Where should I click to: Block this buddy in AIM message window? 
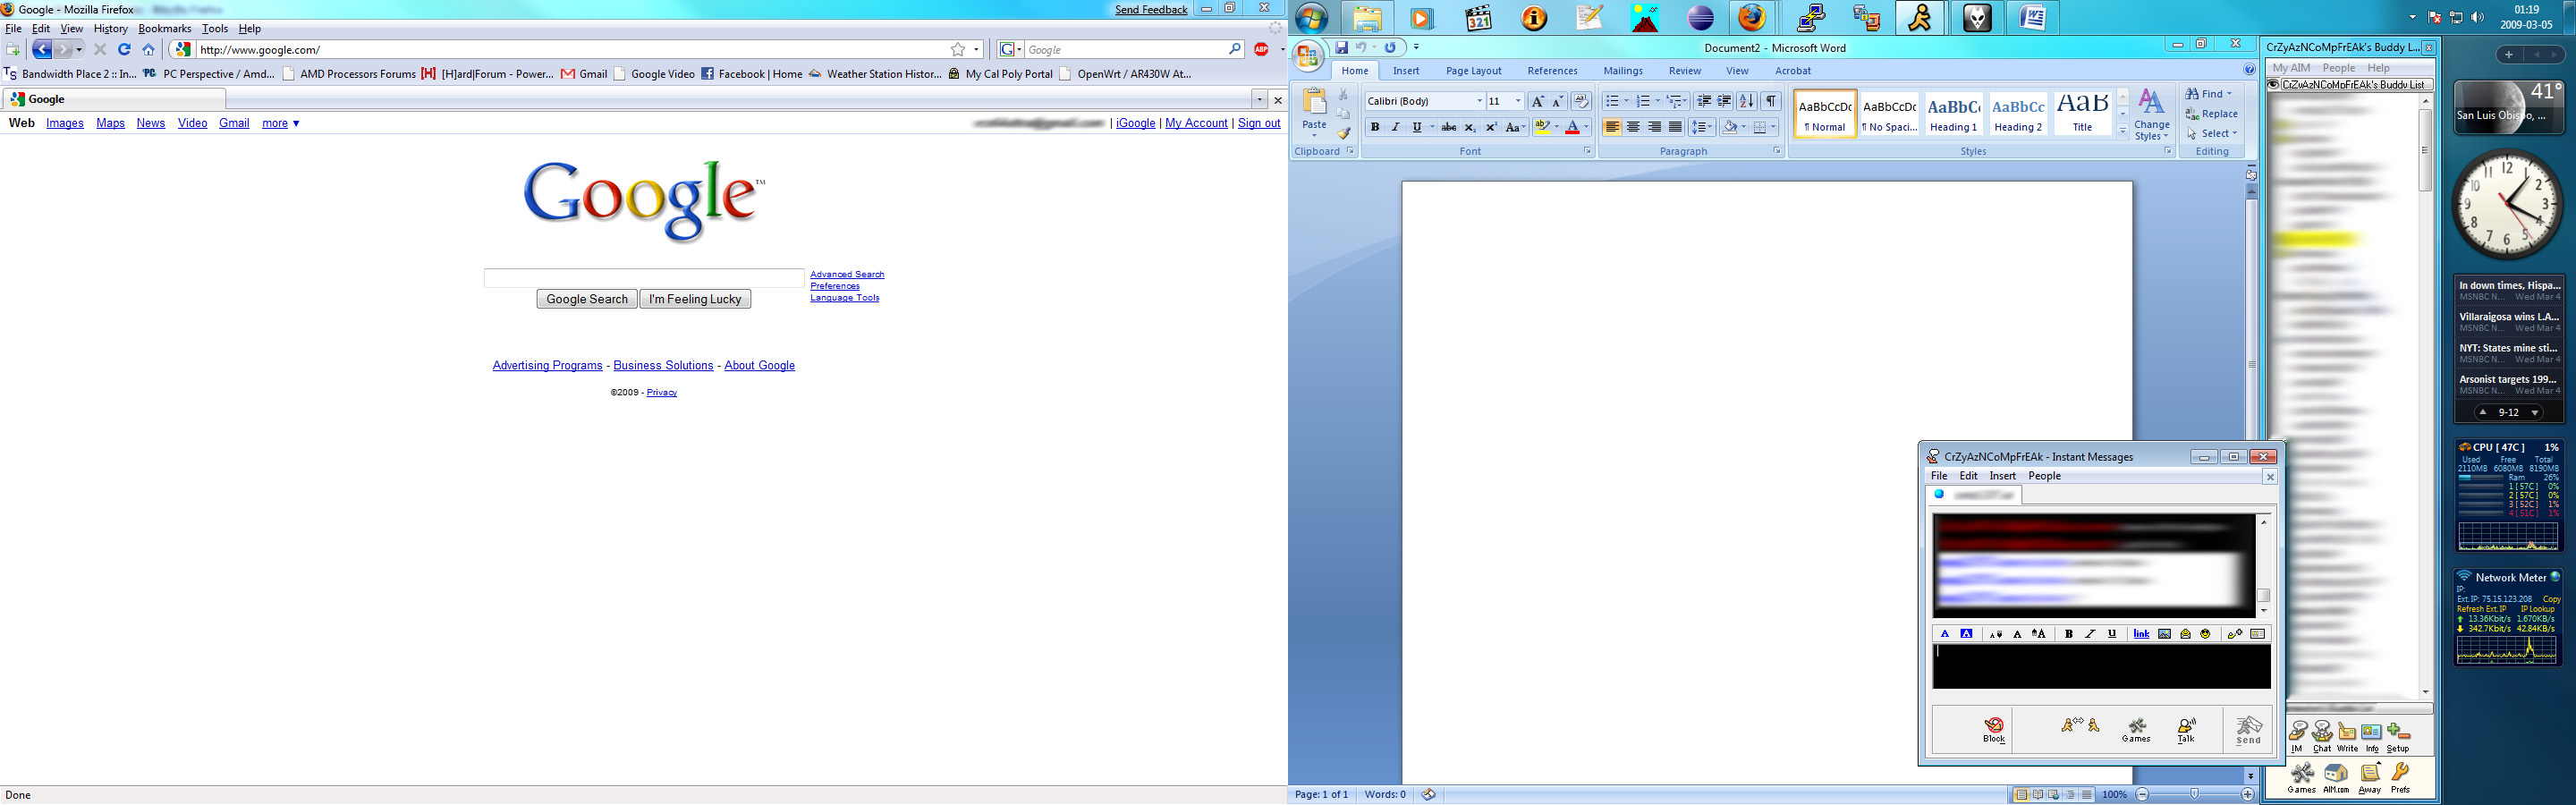pyautogui.click(x=1994, y=730)
